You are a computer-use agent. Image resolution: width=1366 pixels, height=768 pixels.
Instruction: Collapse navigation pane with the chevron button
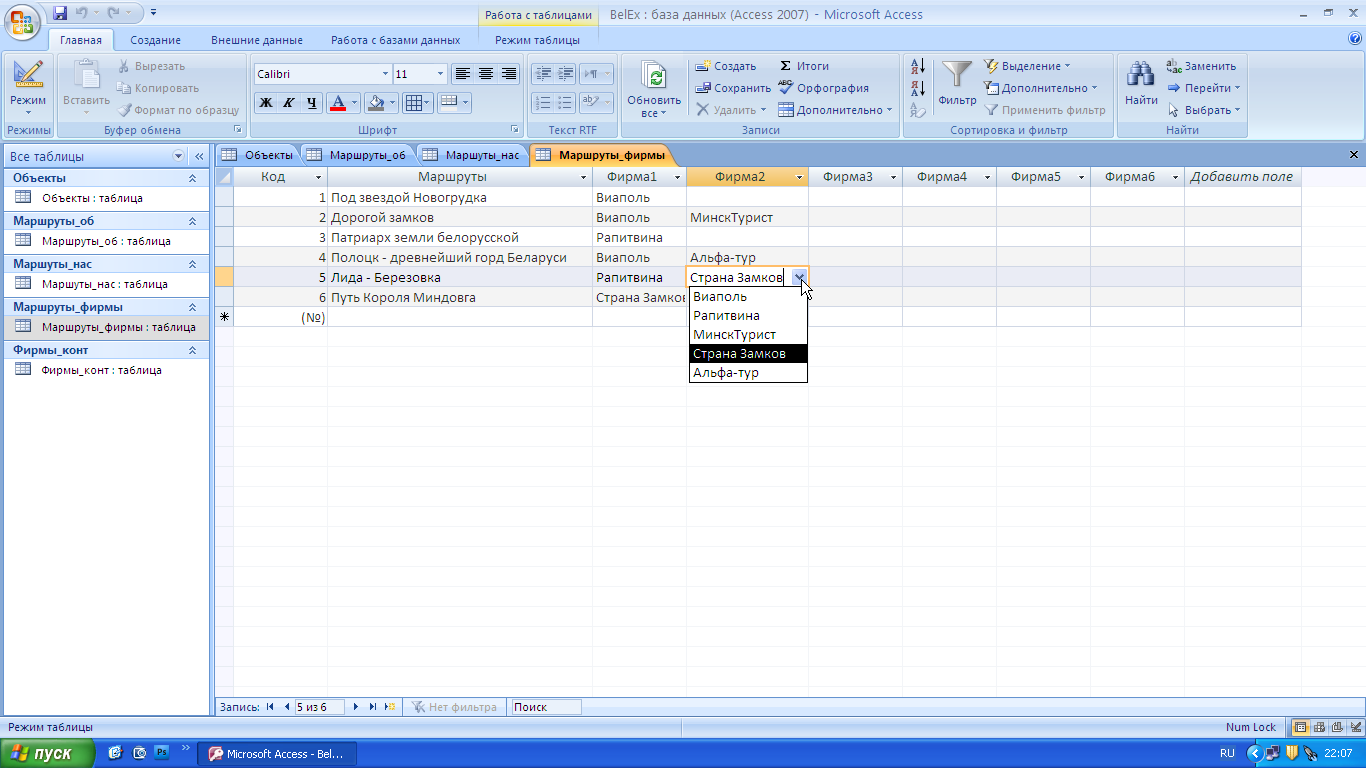tap(199, 156)
